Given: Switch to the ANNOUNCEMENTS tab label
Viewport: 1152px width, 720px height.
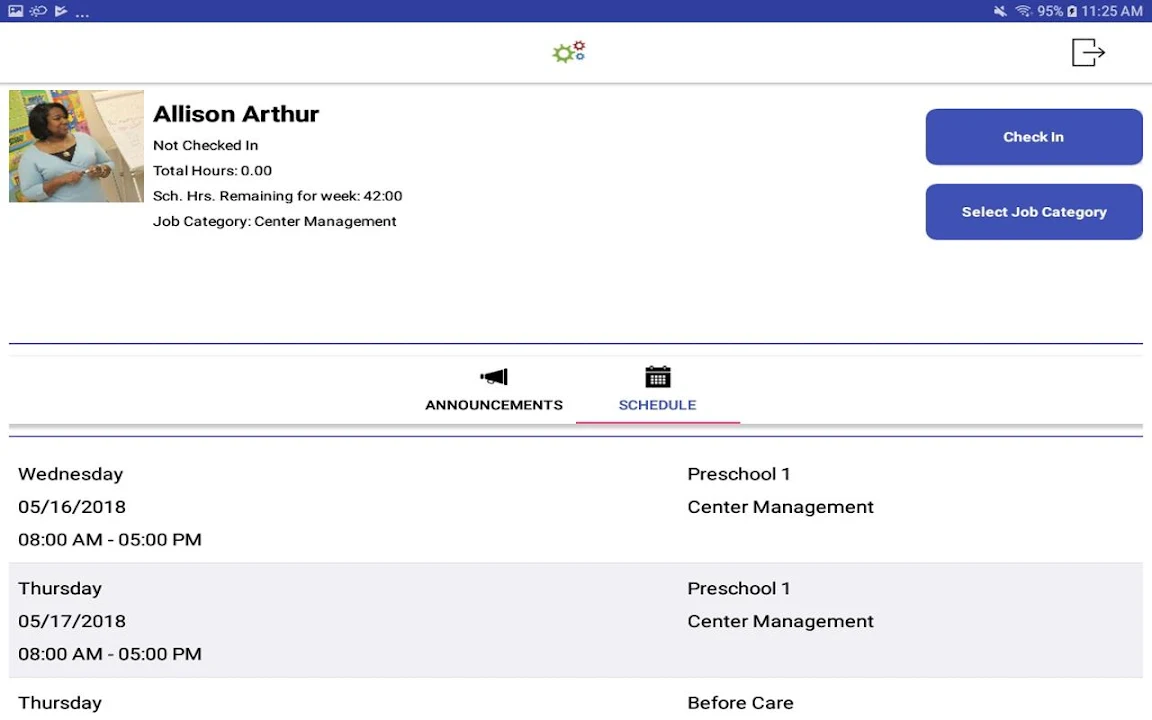Looking at the screenshot, I should [x=494, y=405].
